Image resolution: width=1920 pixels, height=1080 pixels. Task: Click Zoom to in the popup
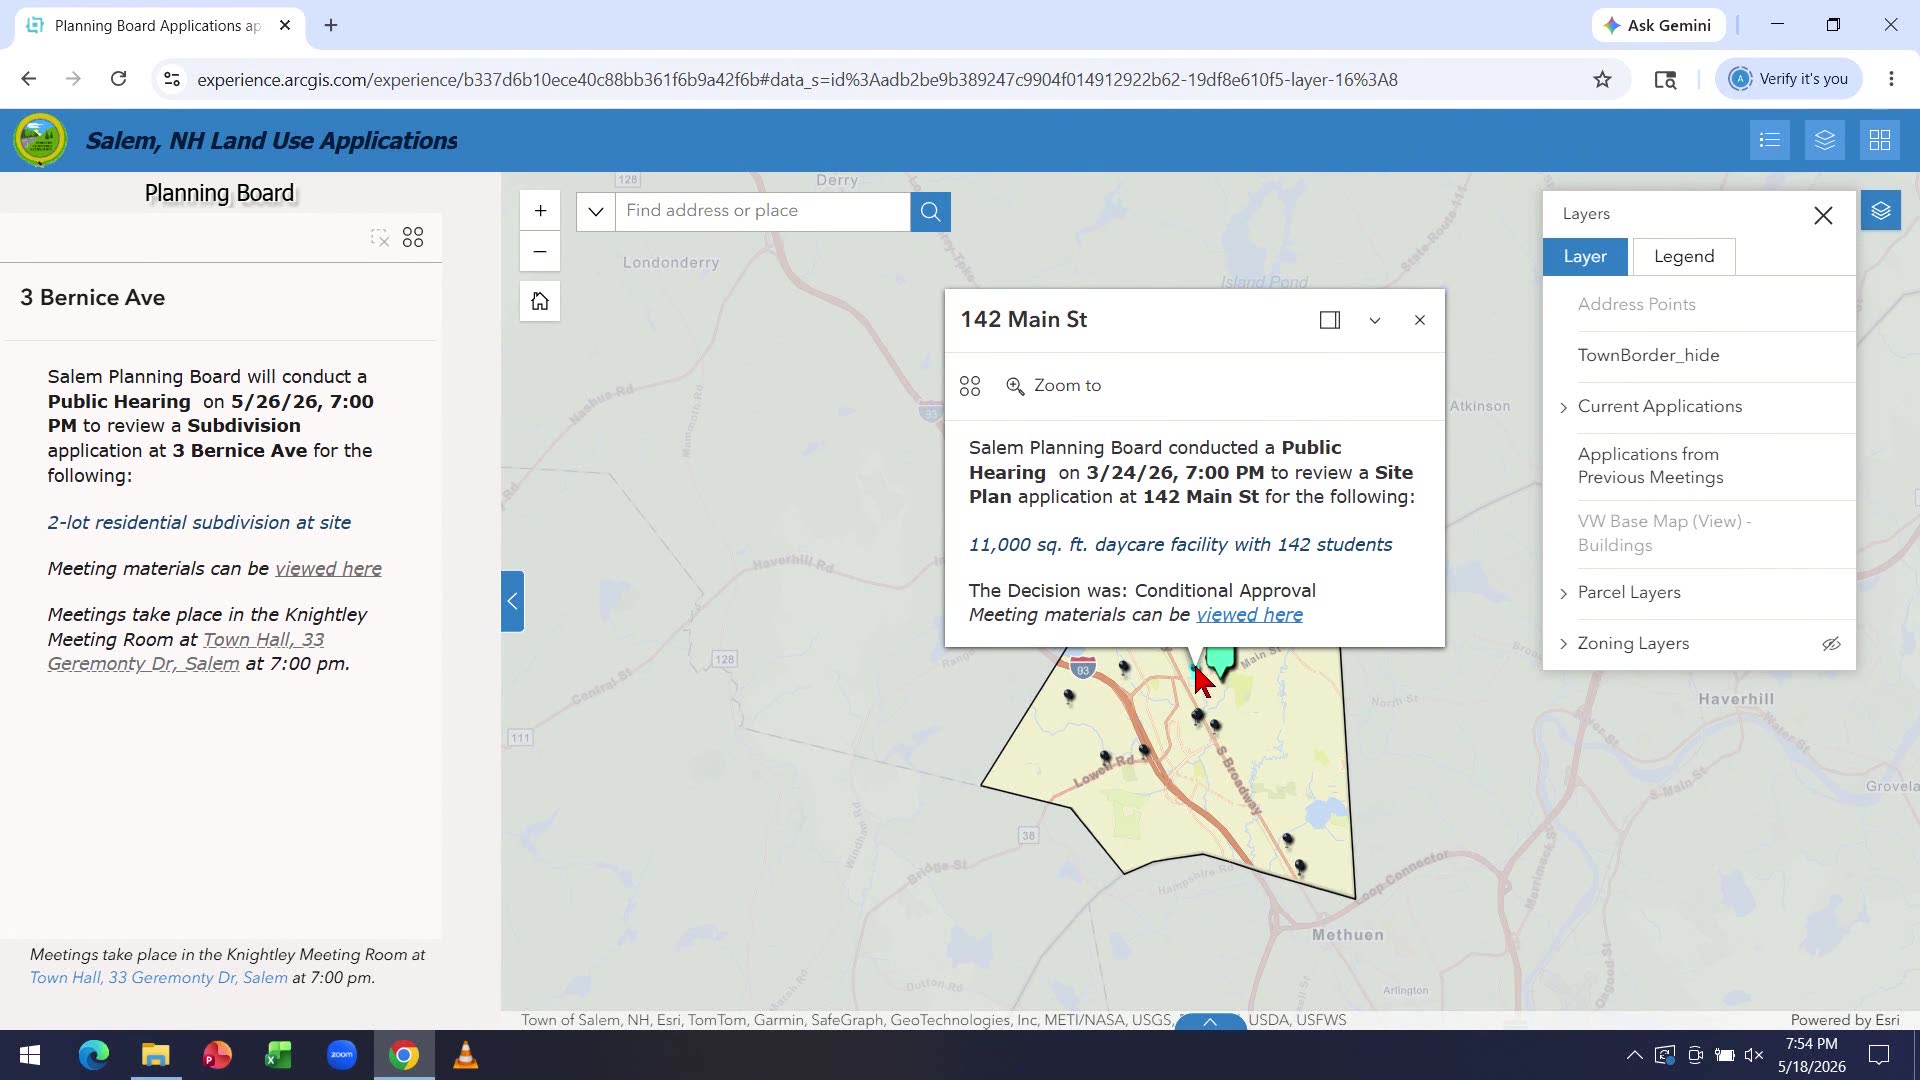[1054, 386]
